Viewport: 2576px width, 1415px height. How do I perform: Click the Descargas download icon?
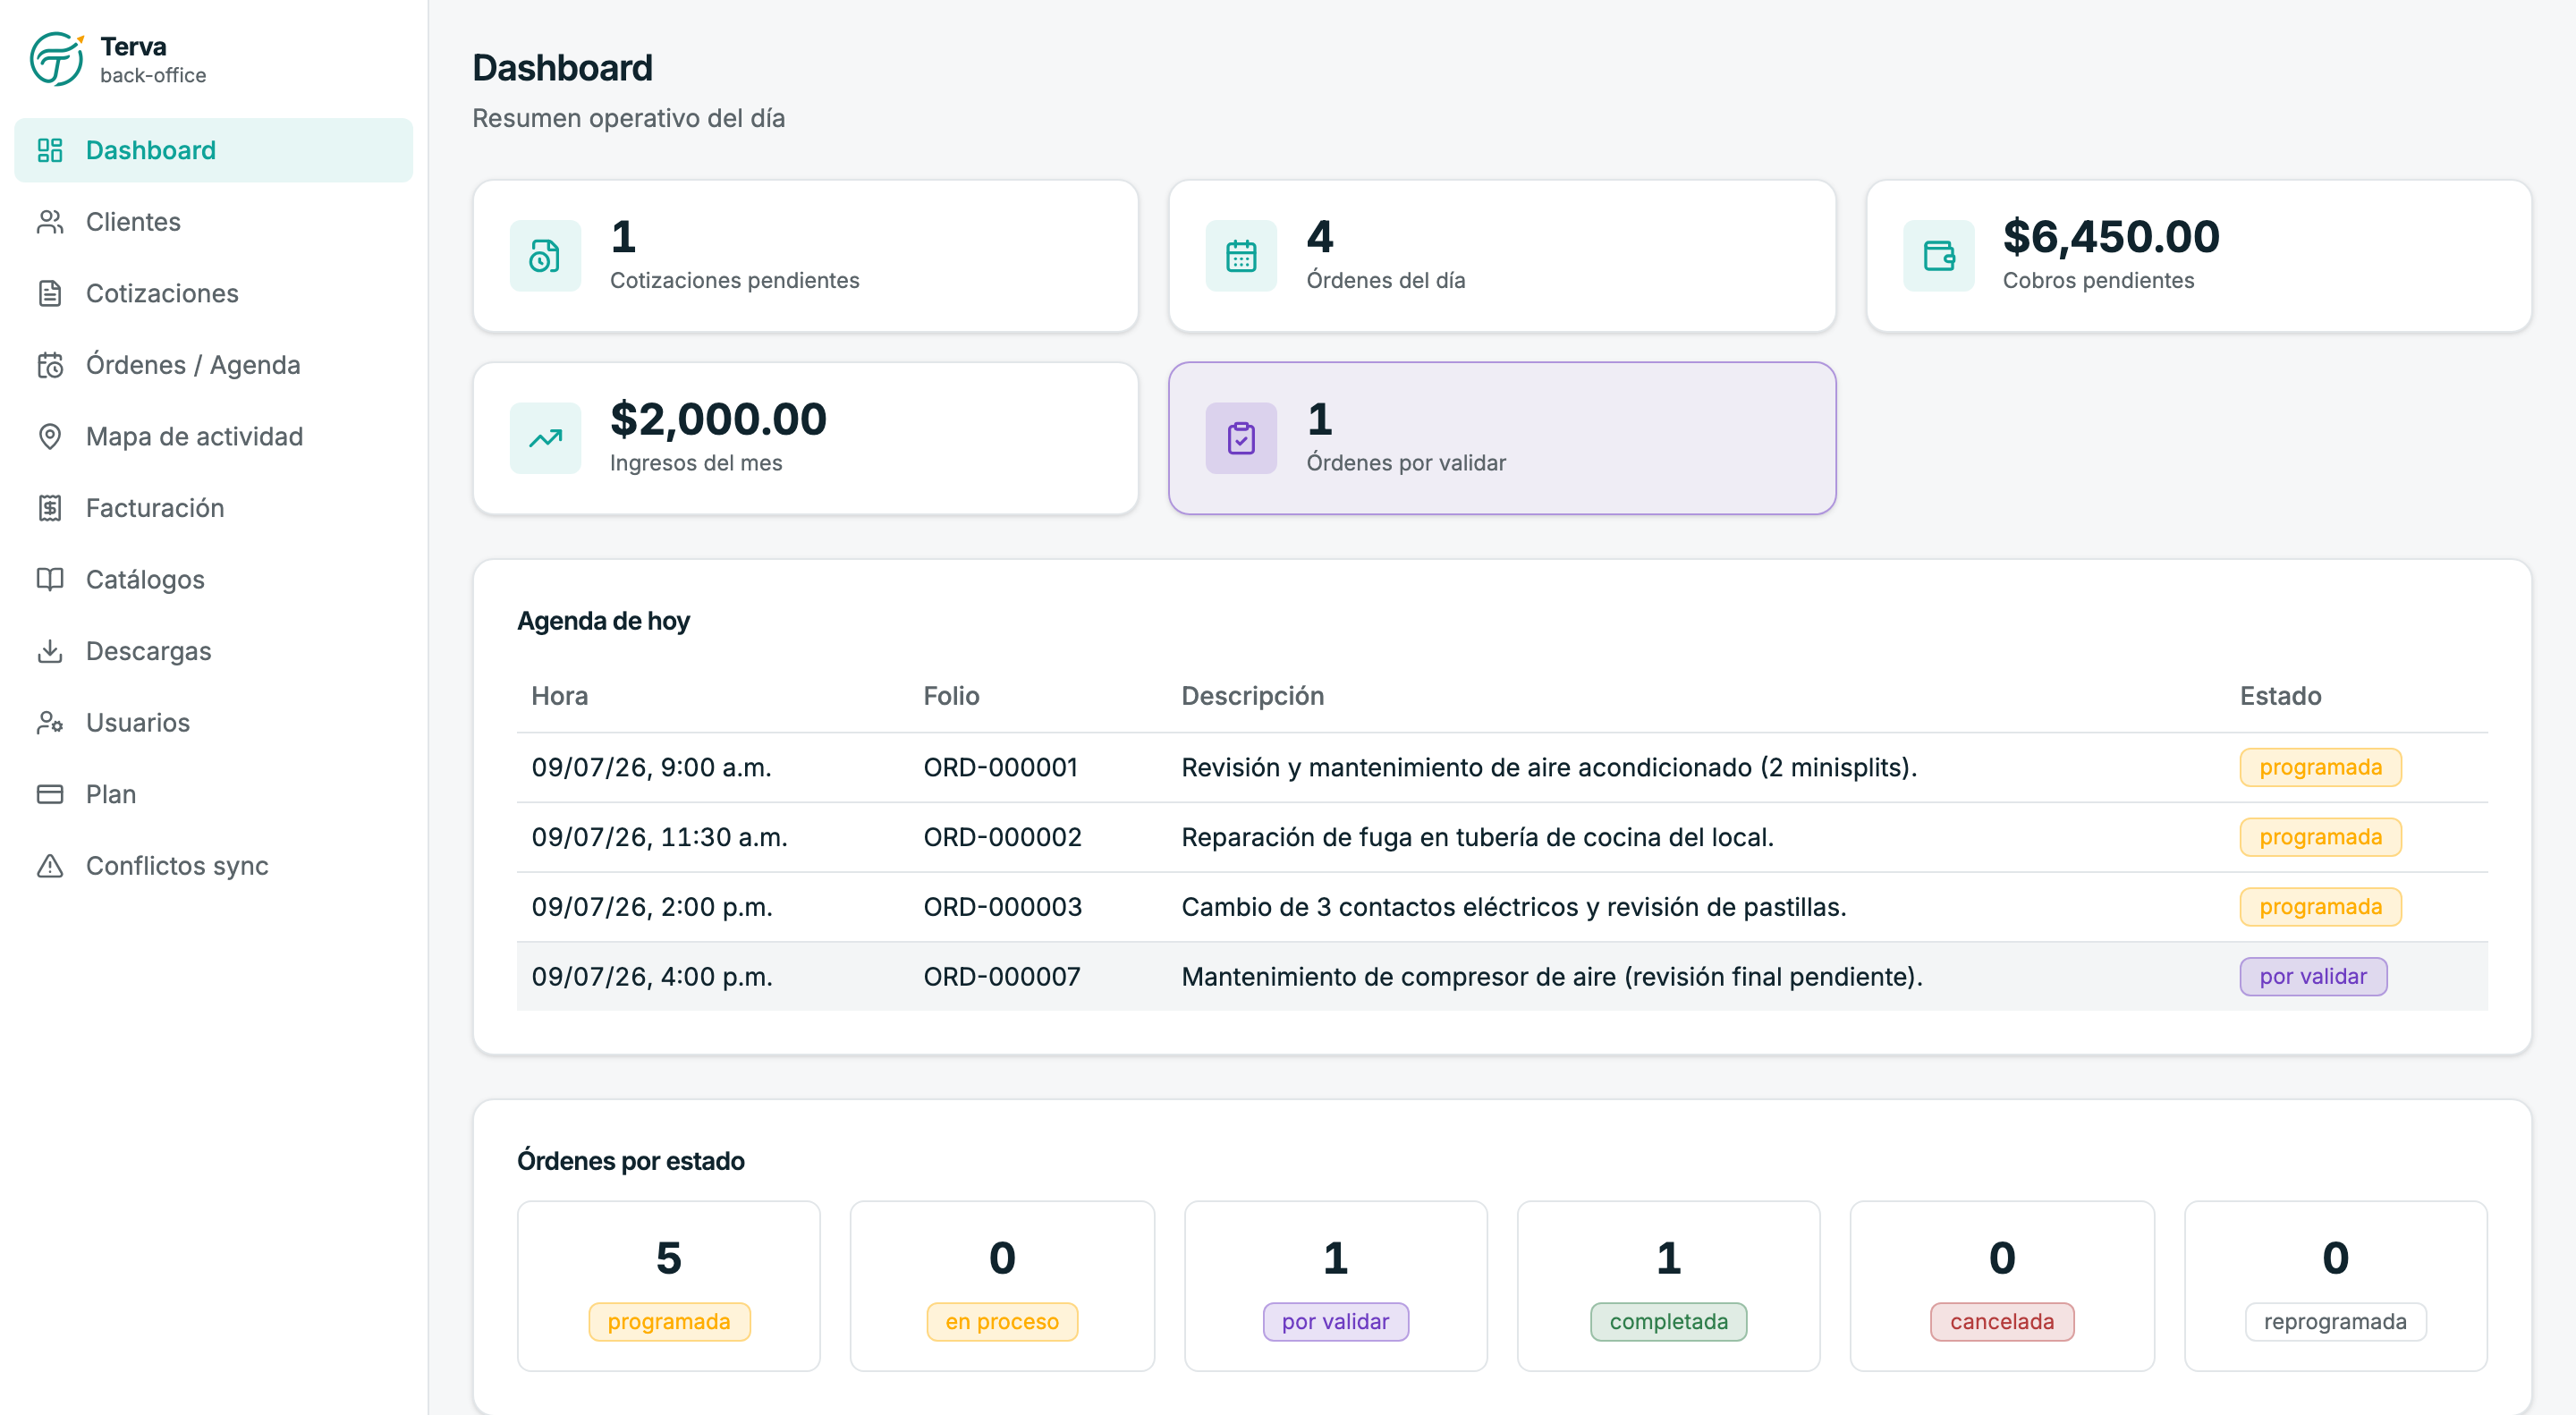50,651
